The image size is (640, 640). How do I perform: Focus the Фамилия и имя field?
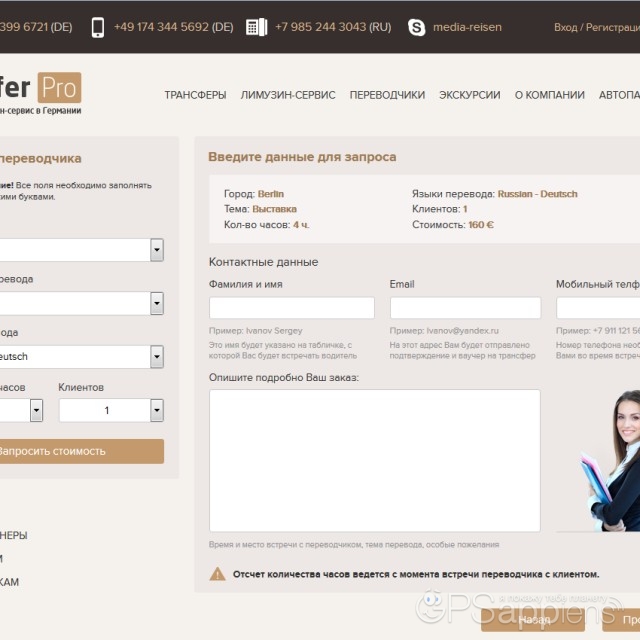(291, 308)
